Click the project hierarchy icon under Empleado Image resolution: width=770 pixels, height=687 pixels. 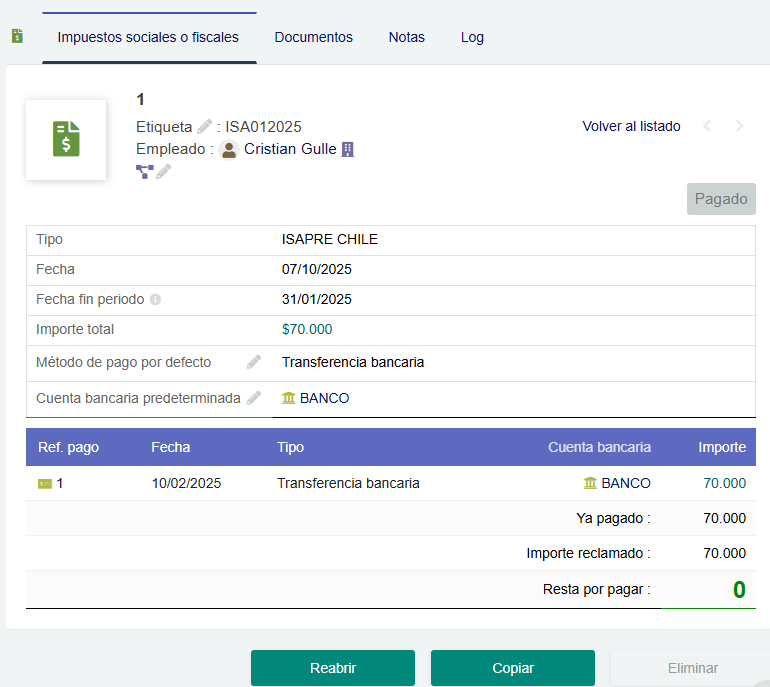pos(144,171)
